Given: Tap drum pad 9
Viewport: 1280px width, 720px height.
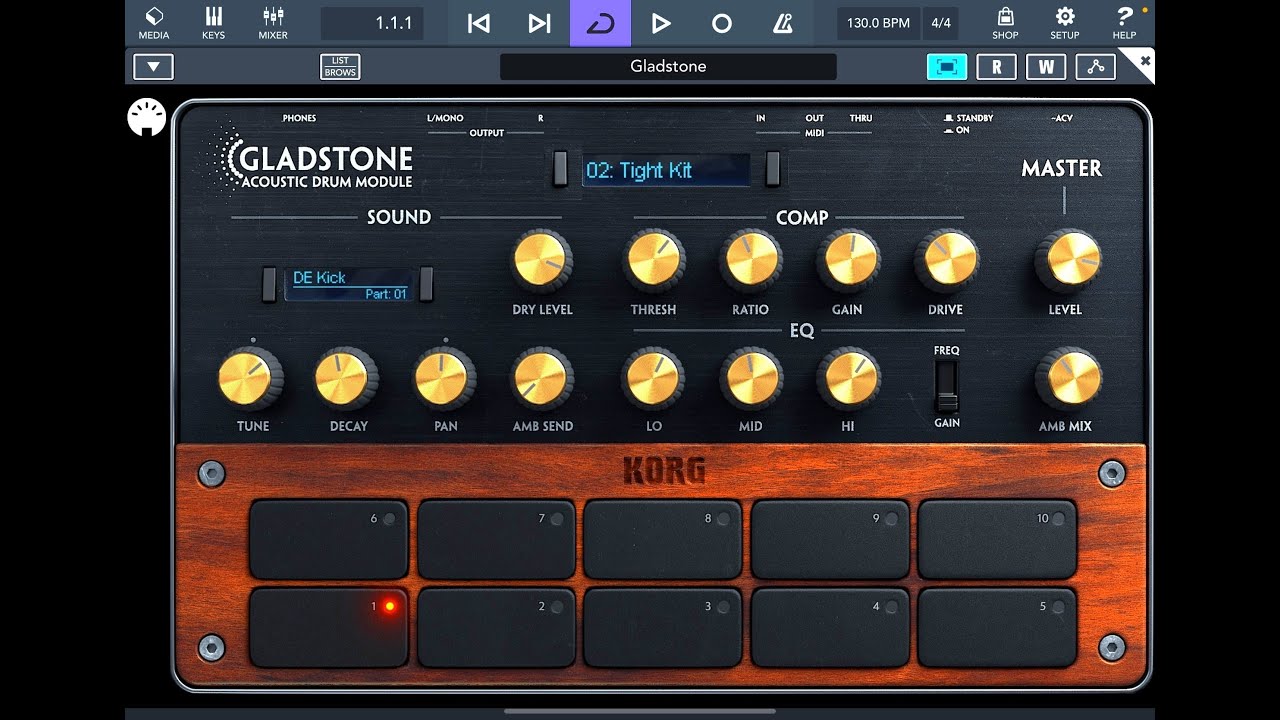Looking at the screenshot, I should (830, 539).
